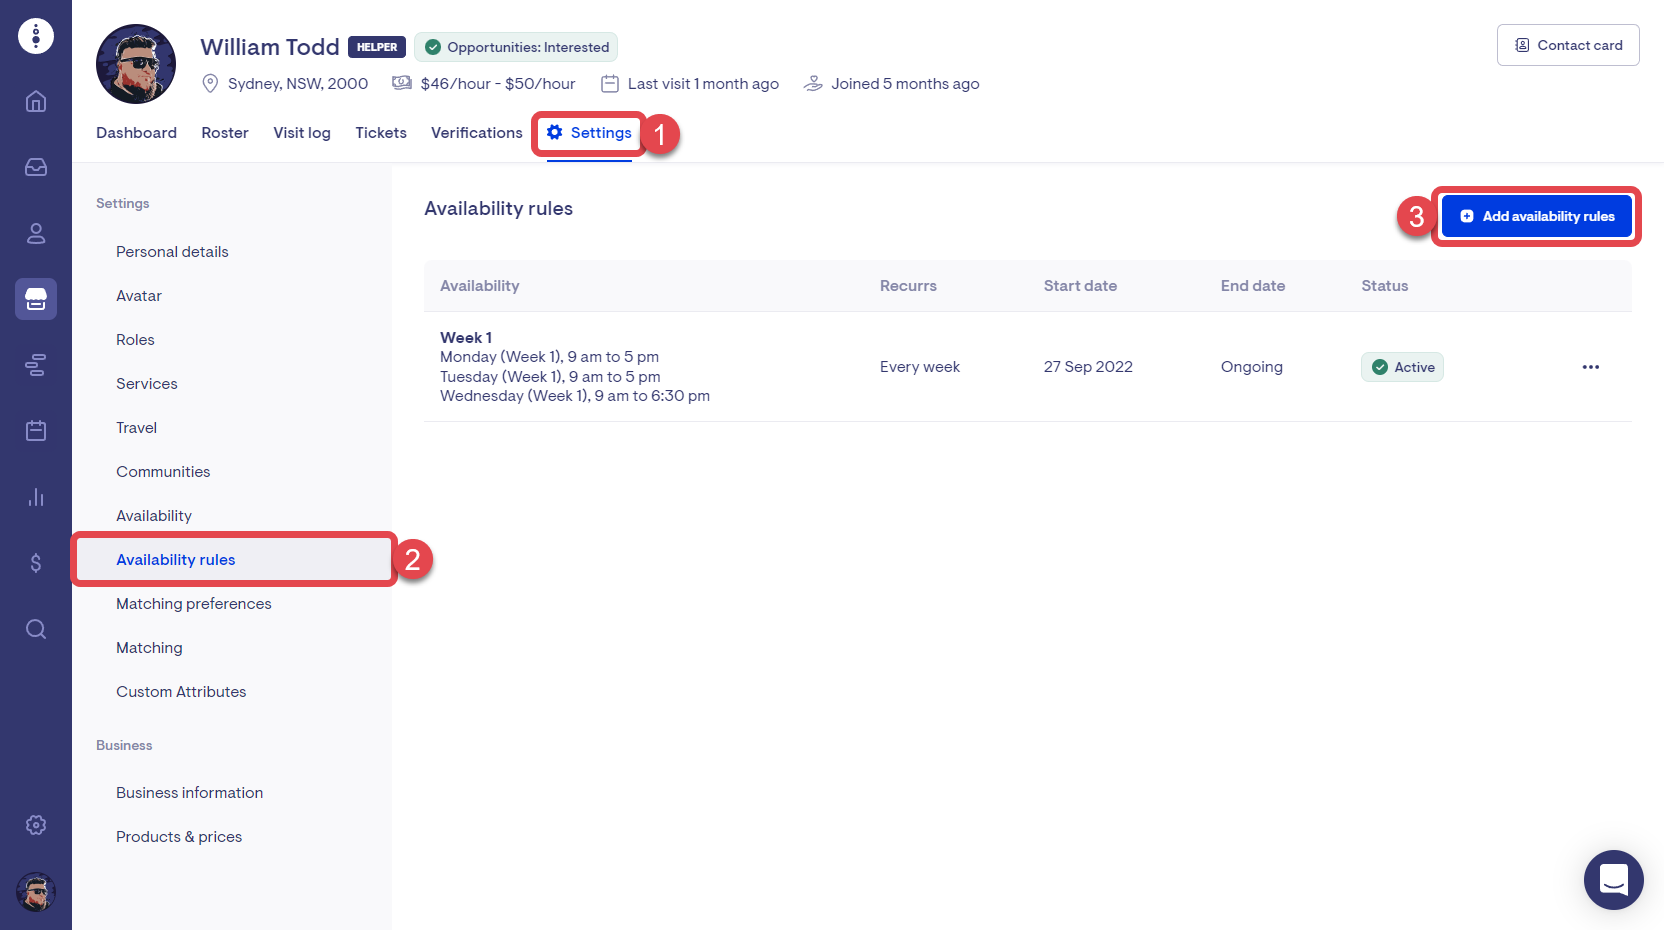The width and height of the screenshot is (1664, 930).
Task: Open the inbox tray icon
Action: 36,167
